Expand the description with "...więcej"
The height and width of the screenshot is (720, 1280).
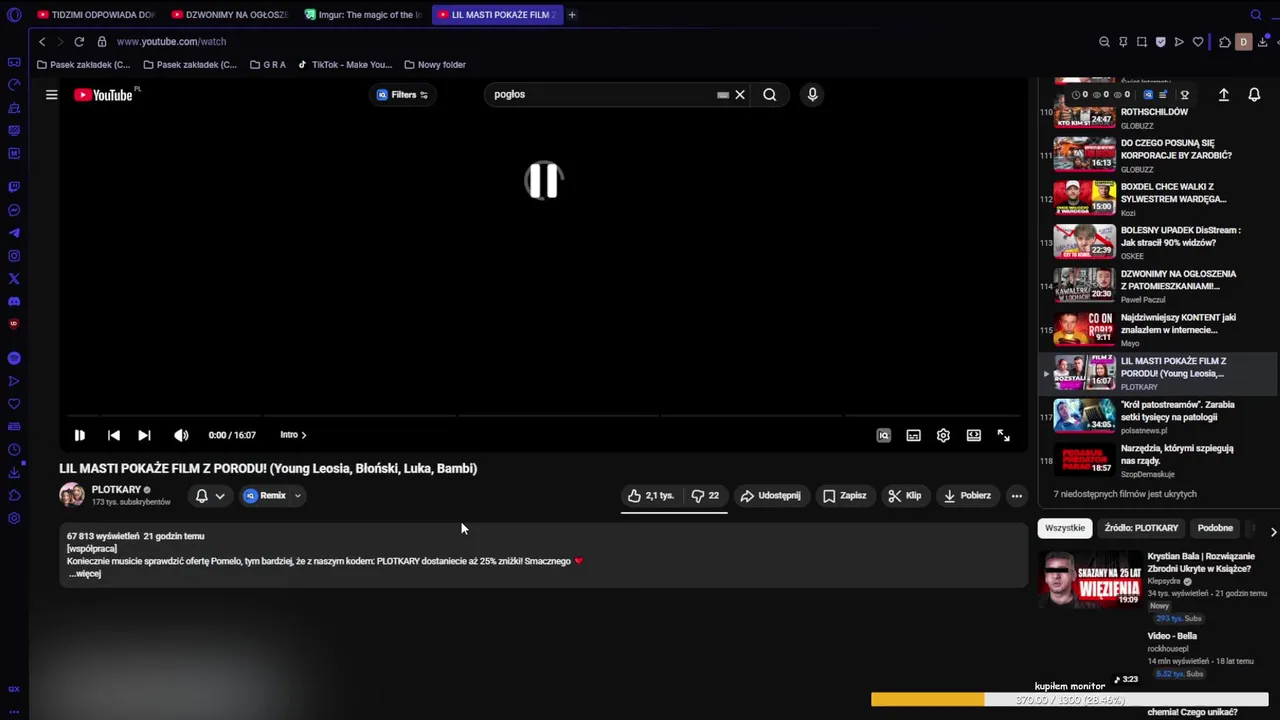pyautogui.click(x=85, y=574)
